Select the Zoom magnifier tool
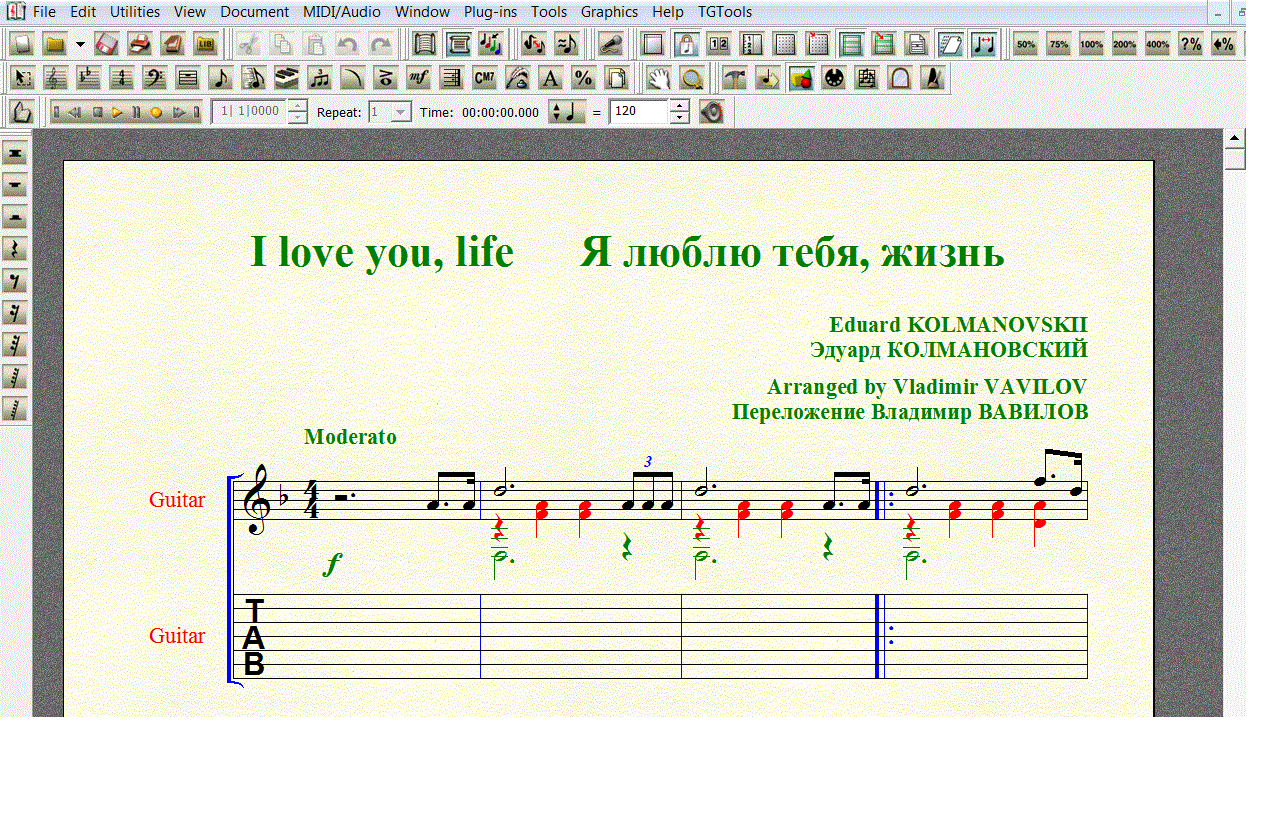Image resolution: width=1274 pixels, height=813 pixels. click(690, 78)
